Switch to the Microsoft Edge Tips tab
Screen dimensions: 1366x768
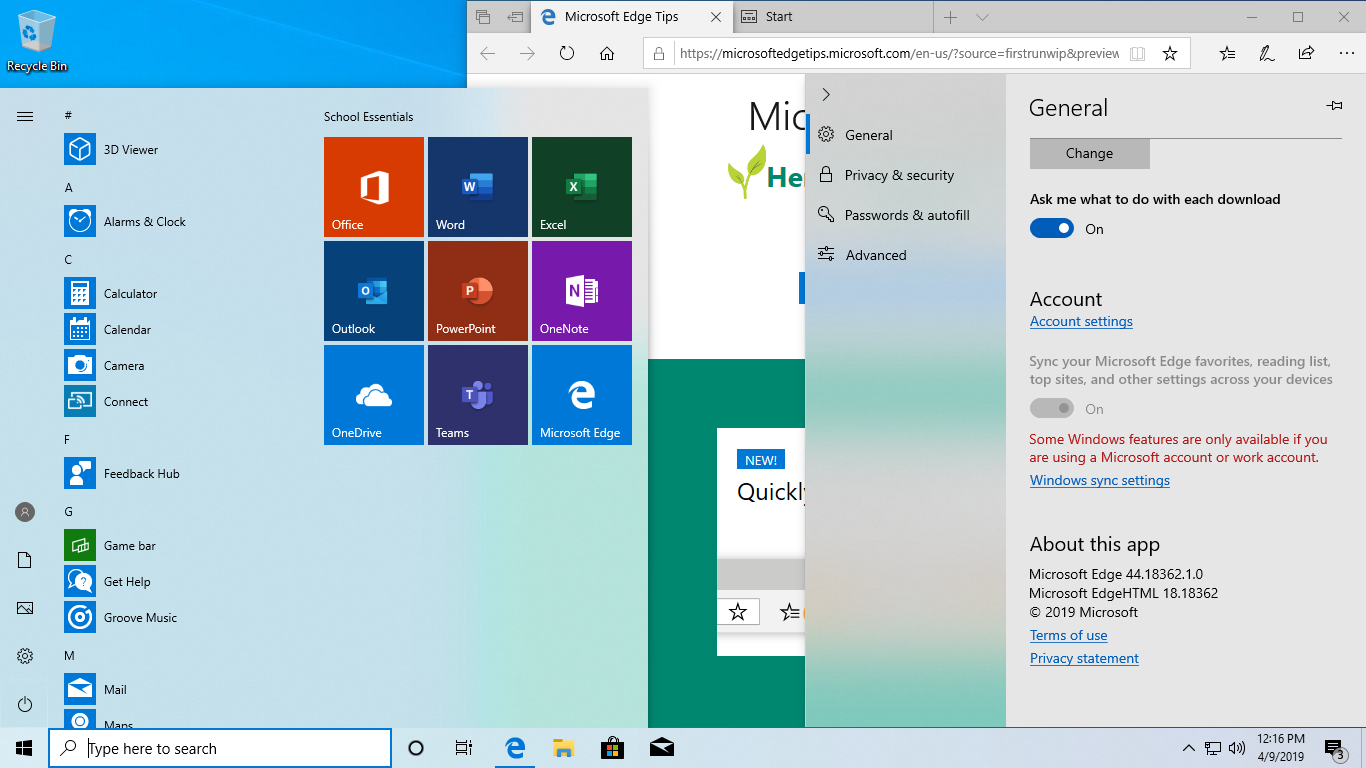631,17
